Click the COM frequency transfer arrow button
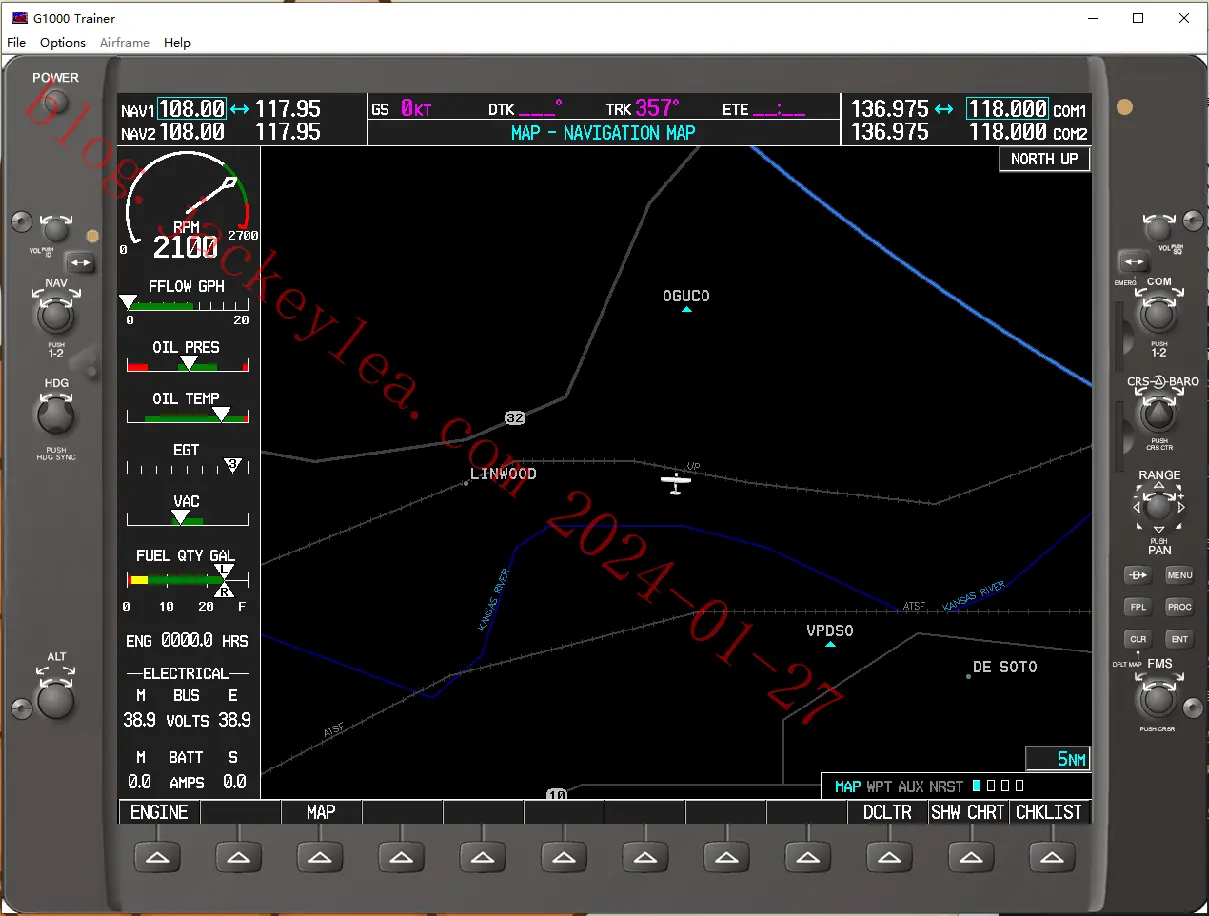The height and width of the screenshot is (916, 1209). pos(1133,262)
